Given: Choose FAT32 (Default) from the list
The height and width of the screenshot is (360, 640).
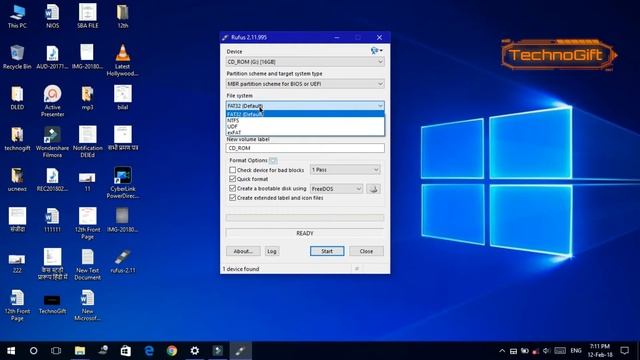Looking at the screenshot, I should click(305, 114).
